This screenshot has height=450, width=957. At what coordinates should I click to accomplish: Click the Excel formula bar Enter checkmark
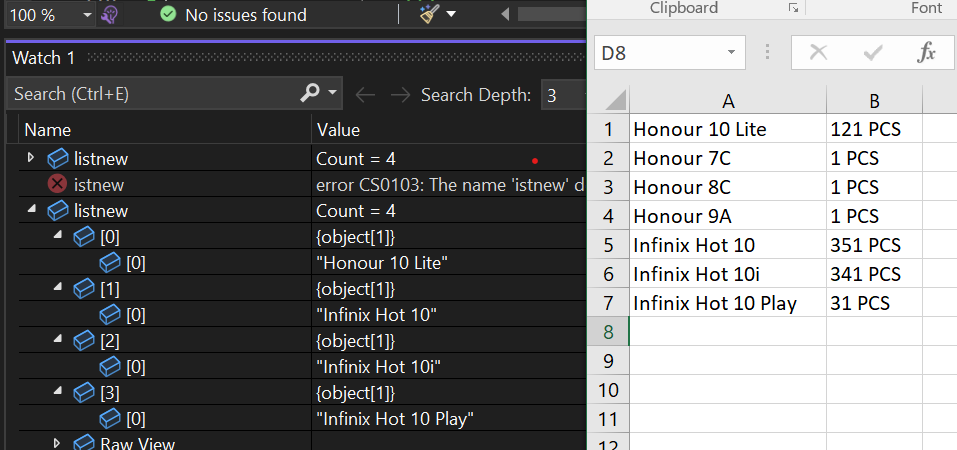click(873, 53)
